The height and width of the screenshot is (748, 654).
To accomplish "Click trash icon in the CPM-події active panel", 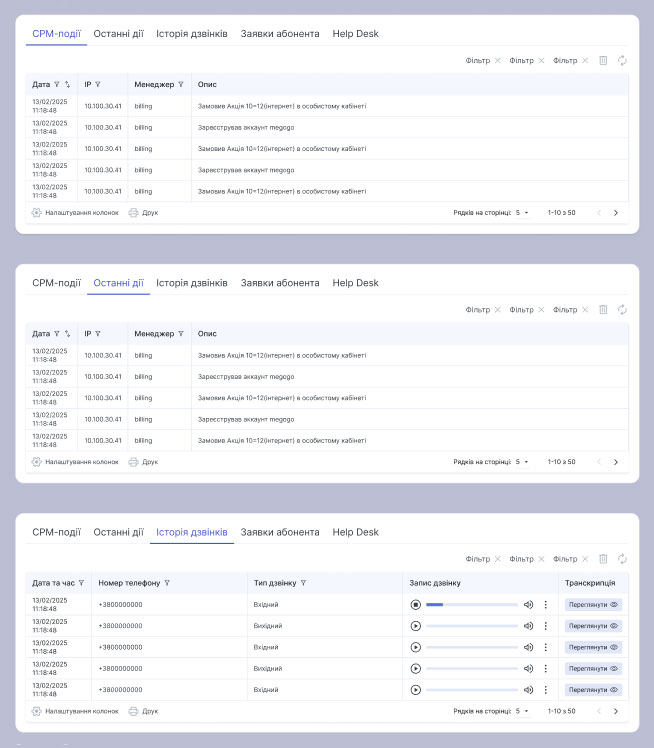I will [603, 61].
